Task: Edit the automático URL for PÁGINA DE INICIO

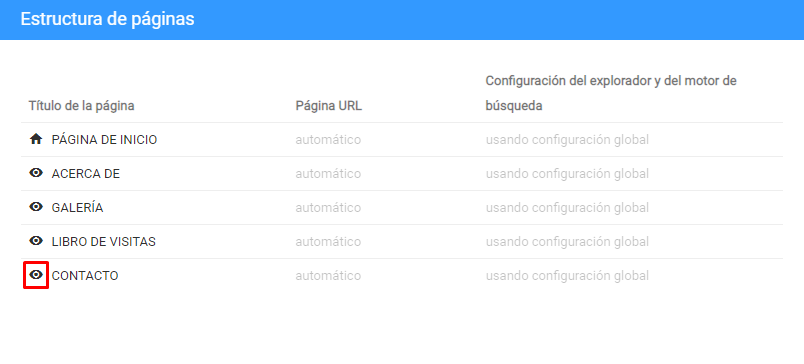Action: tap(328, 139)
